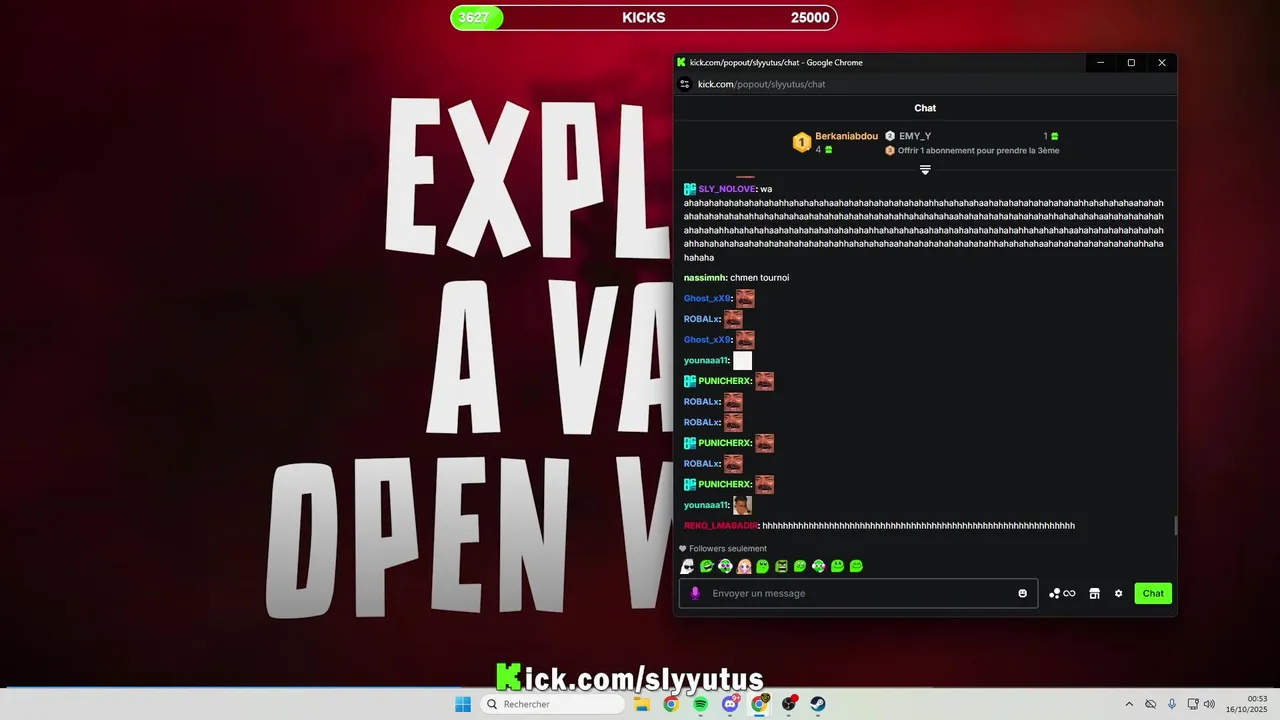Screen dimensions: 1280x720
Task: Expand the leaderboard with the arrow handle
Action: click(925, 170)
